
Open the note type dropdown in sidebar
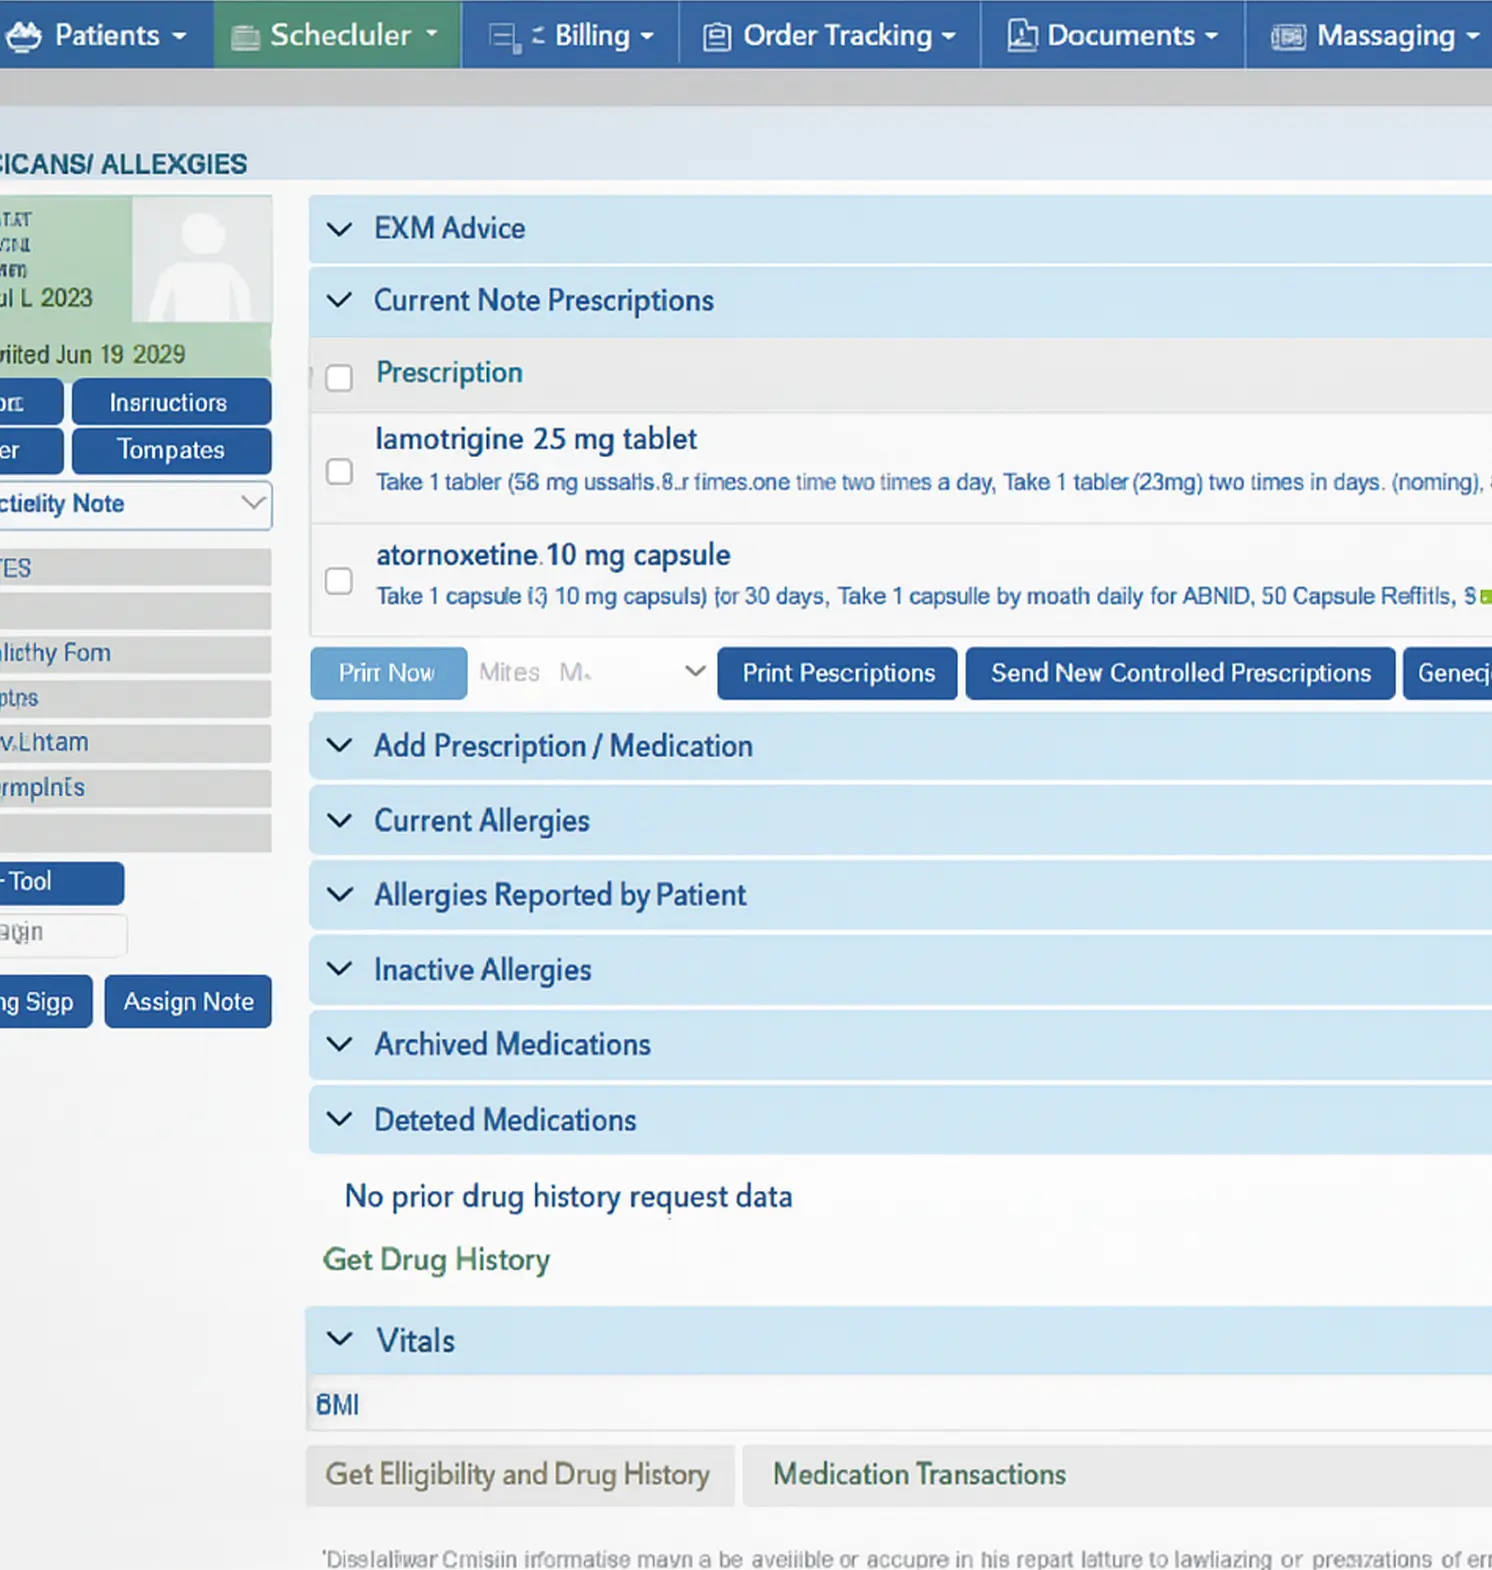[253, 503]
